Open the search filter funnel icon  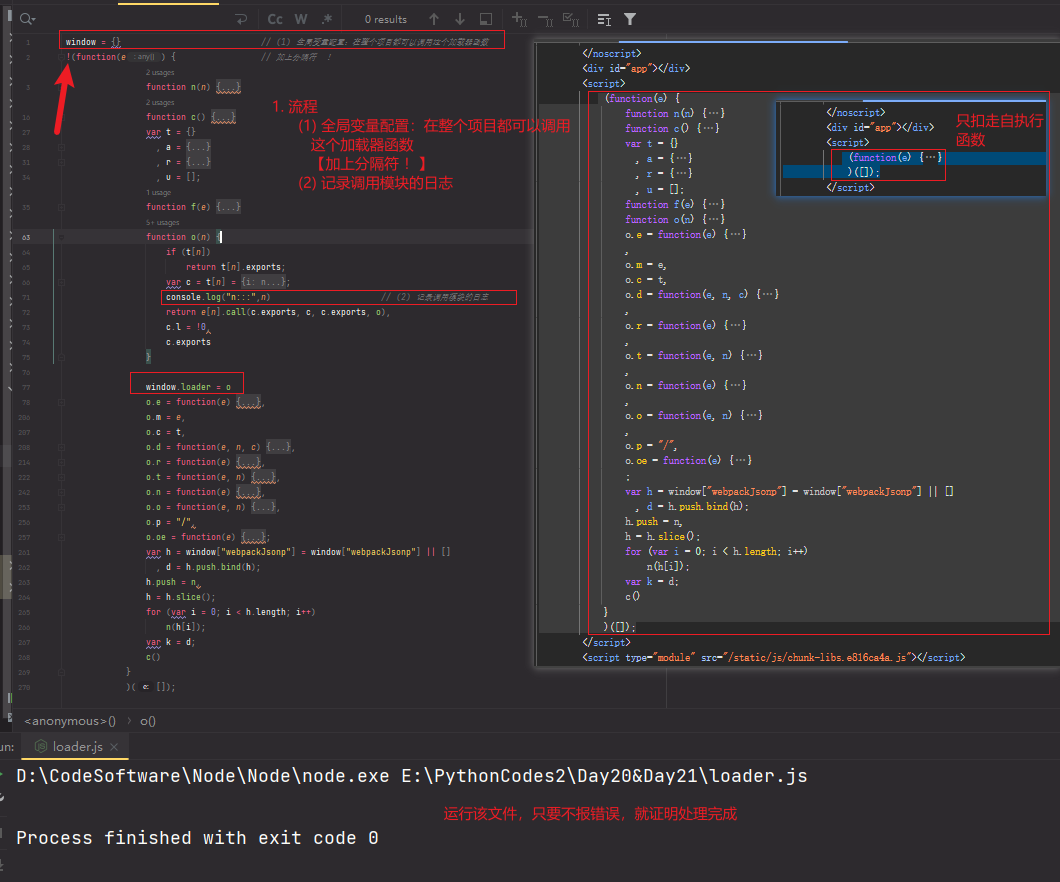[x=629, y=20]
